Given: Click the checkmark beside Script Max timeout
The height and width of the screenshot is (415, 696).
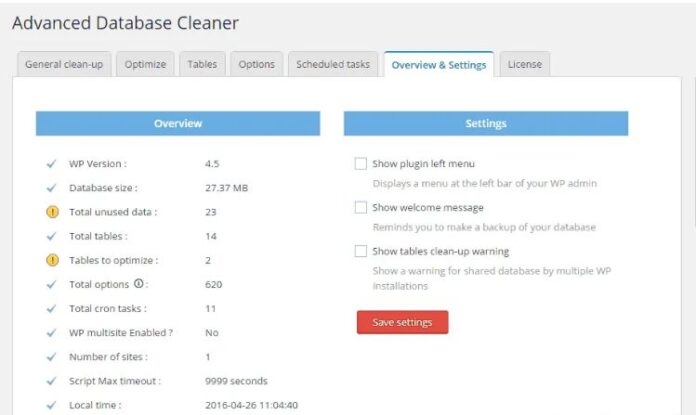Looking at the screenshot, I should click(x=51, y=381).
